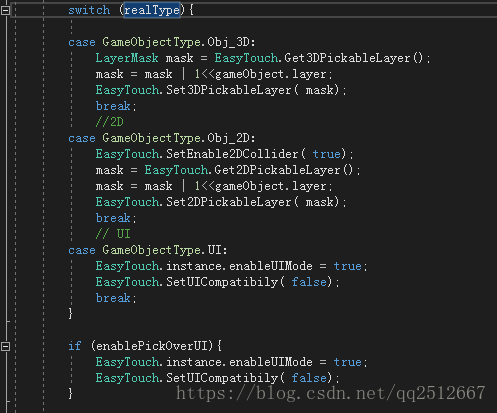Click the switch keyword
This screenshot has width=497, height=413.
[89, 10]
